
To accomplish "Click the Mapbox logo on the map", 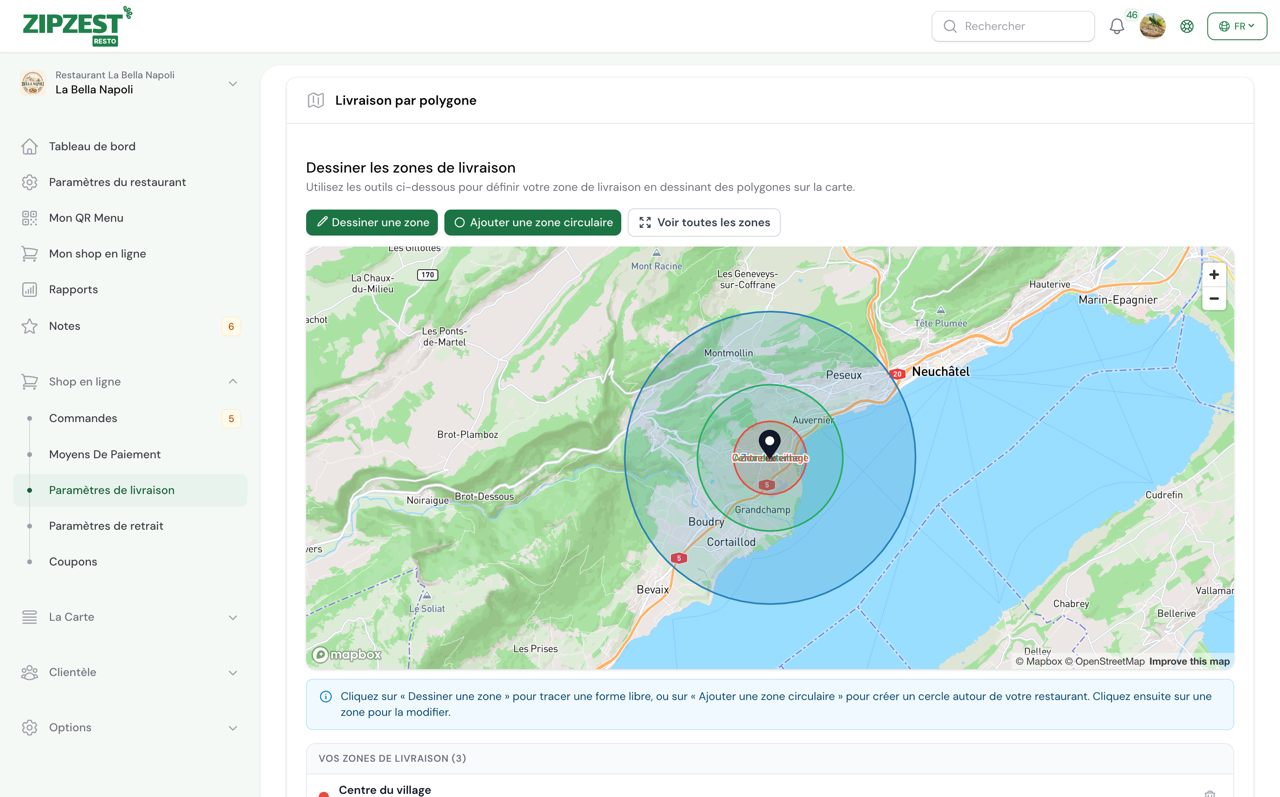I will pyautogui.click(x=347, y=655).
